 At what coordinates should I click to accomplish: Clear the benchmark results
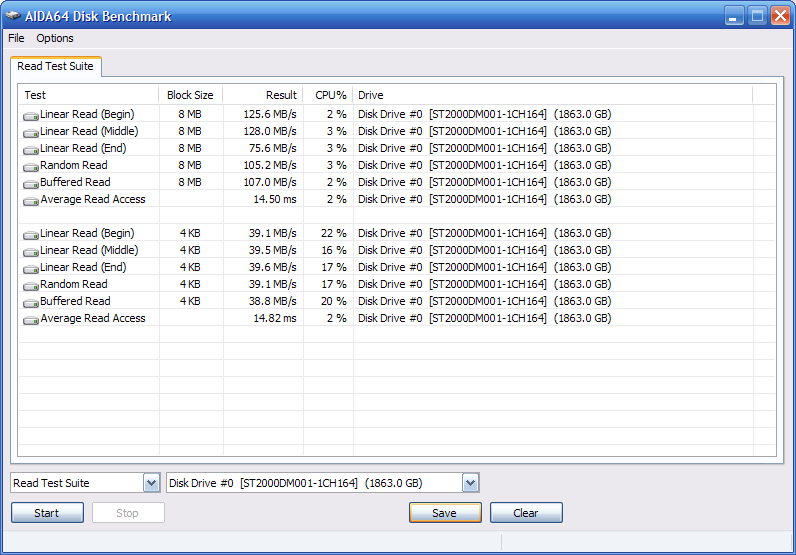(526, 513)
